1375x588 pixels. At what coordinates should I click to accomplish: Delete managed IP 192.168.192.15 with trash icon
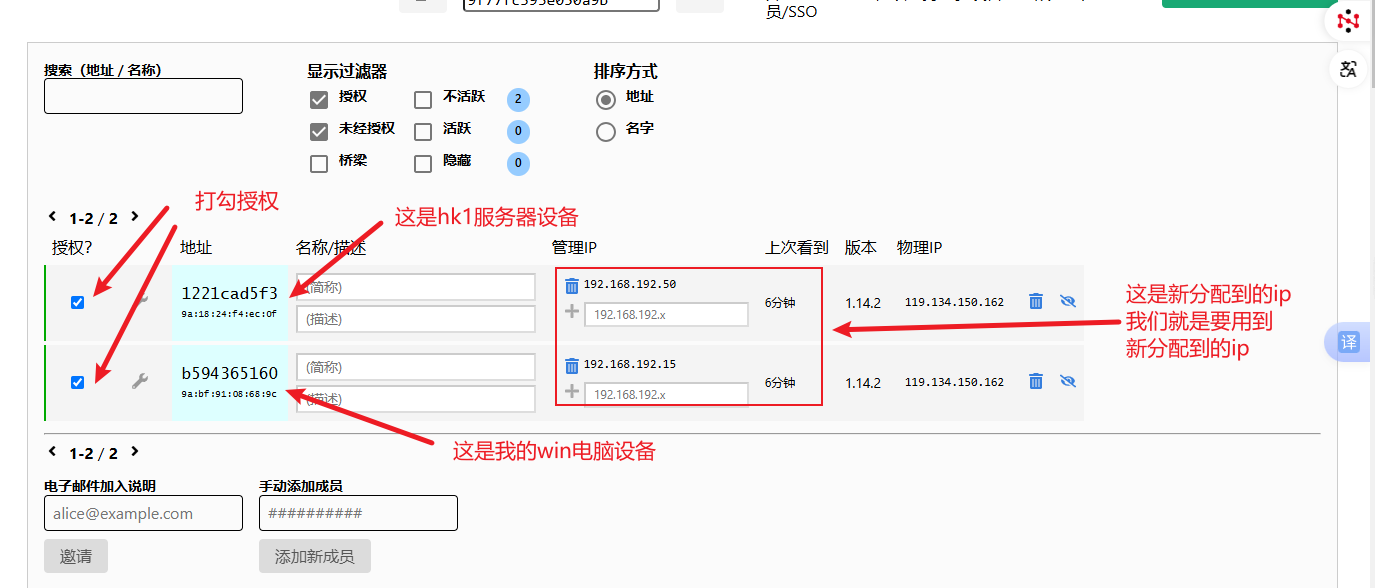tap(571, 365)
